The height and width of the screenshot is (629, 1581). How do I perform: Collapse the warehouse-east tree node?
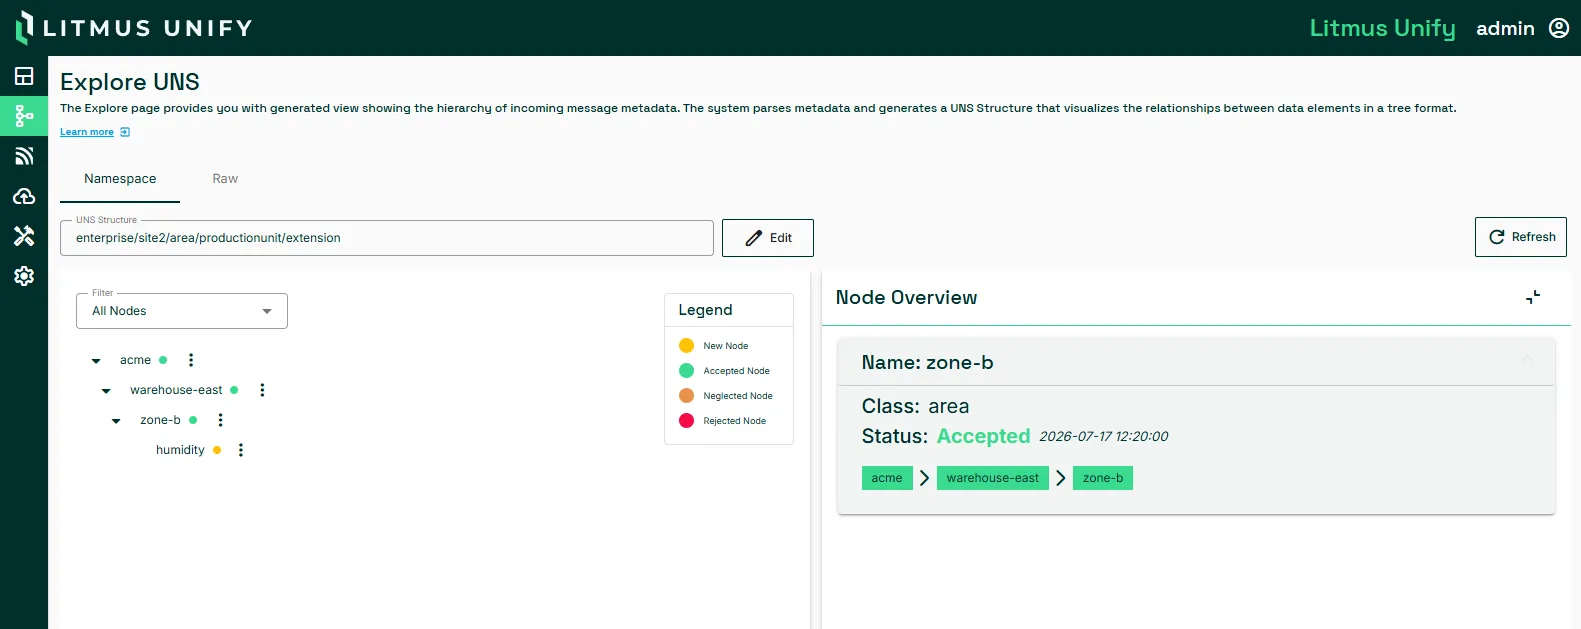pyautogui.click(x=106, y=391)
